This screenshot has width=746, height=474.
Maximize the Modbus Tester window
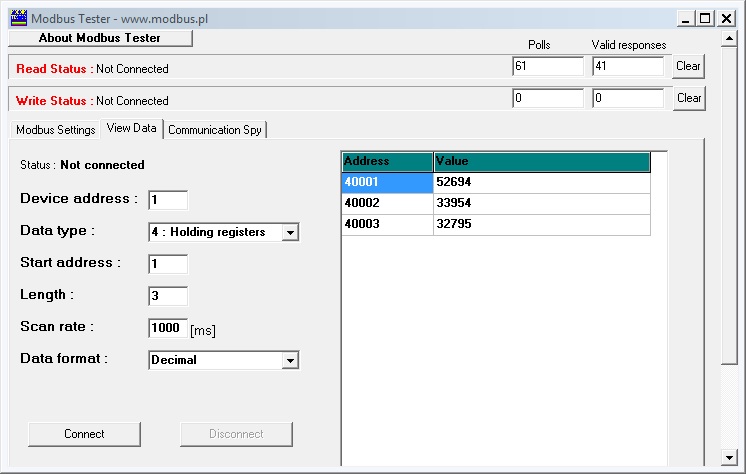[705, 19]
